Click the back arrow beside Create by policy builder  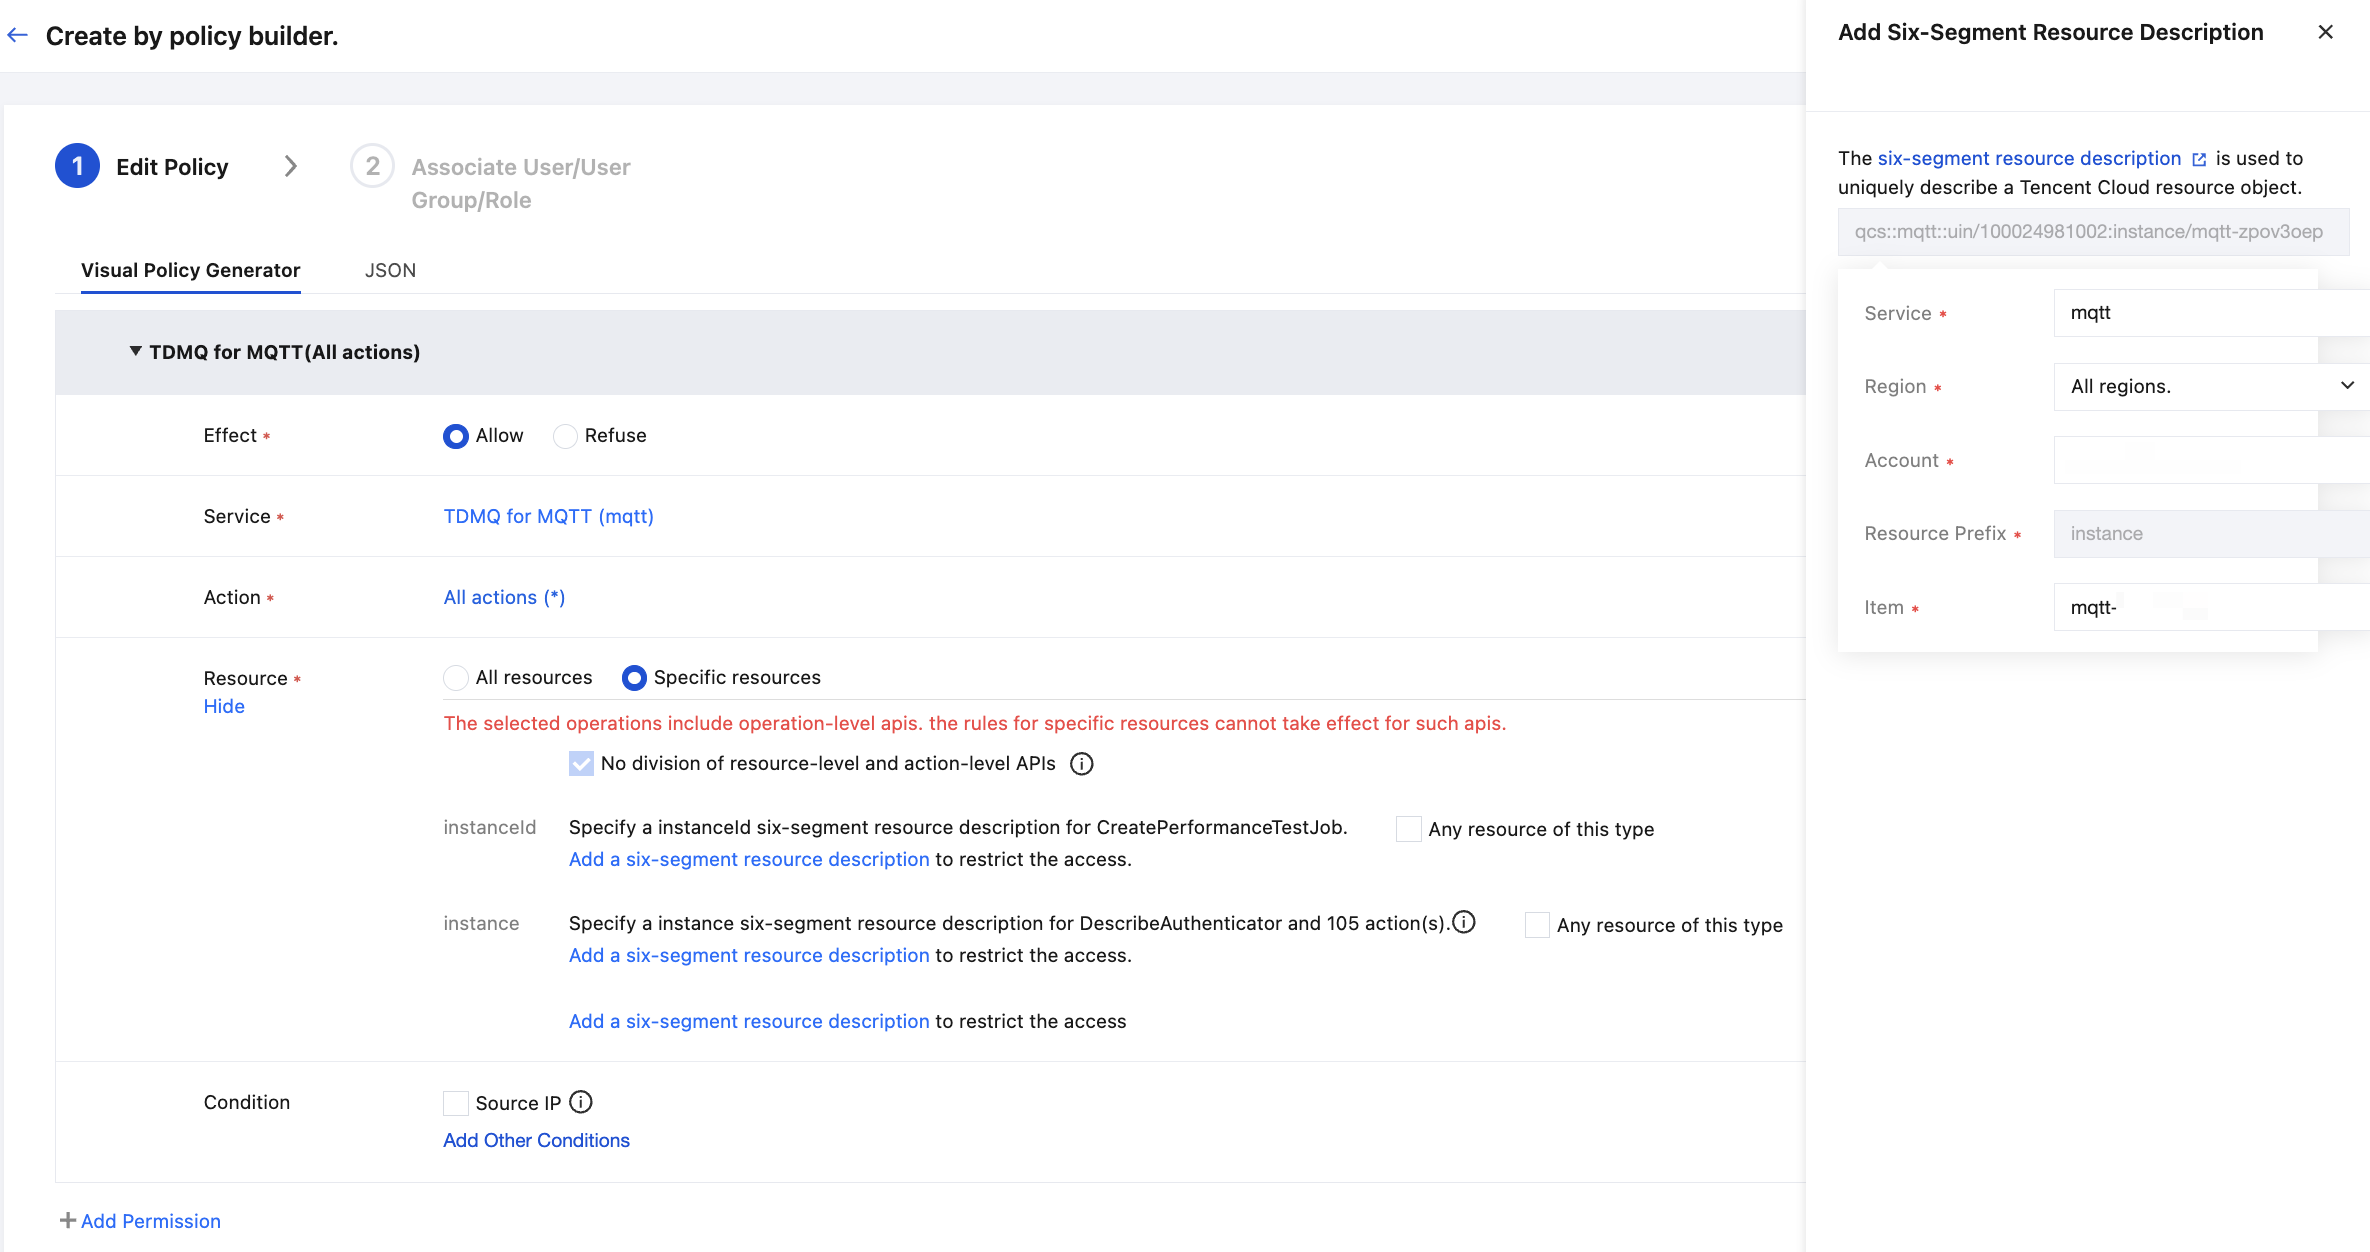pyautogui.click(x=17, y=36)
